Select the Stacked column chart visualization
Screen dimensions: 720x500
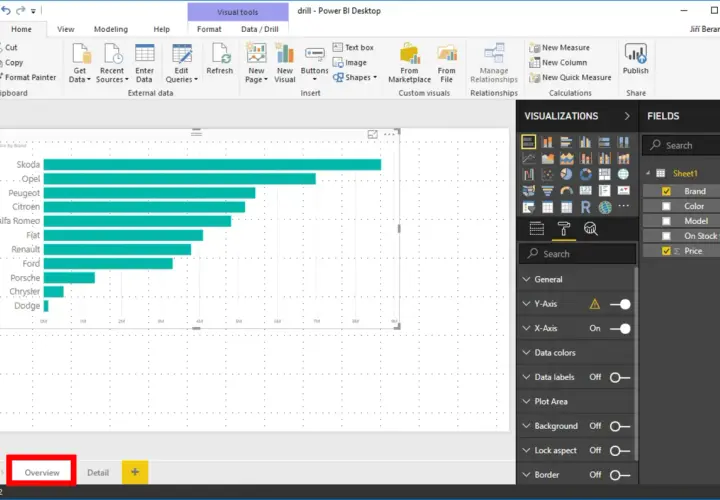coord(547,142)
